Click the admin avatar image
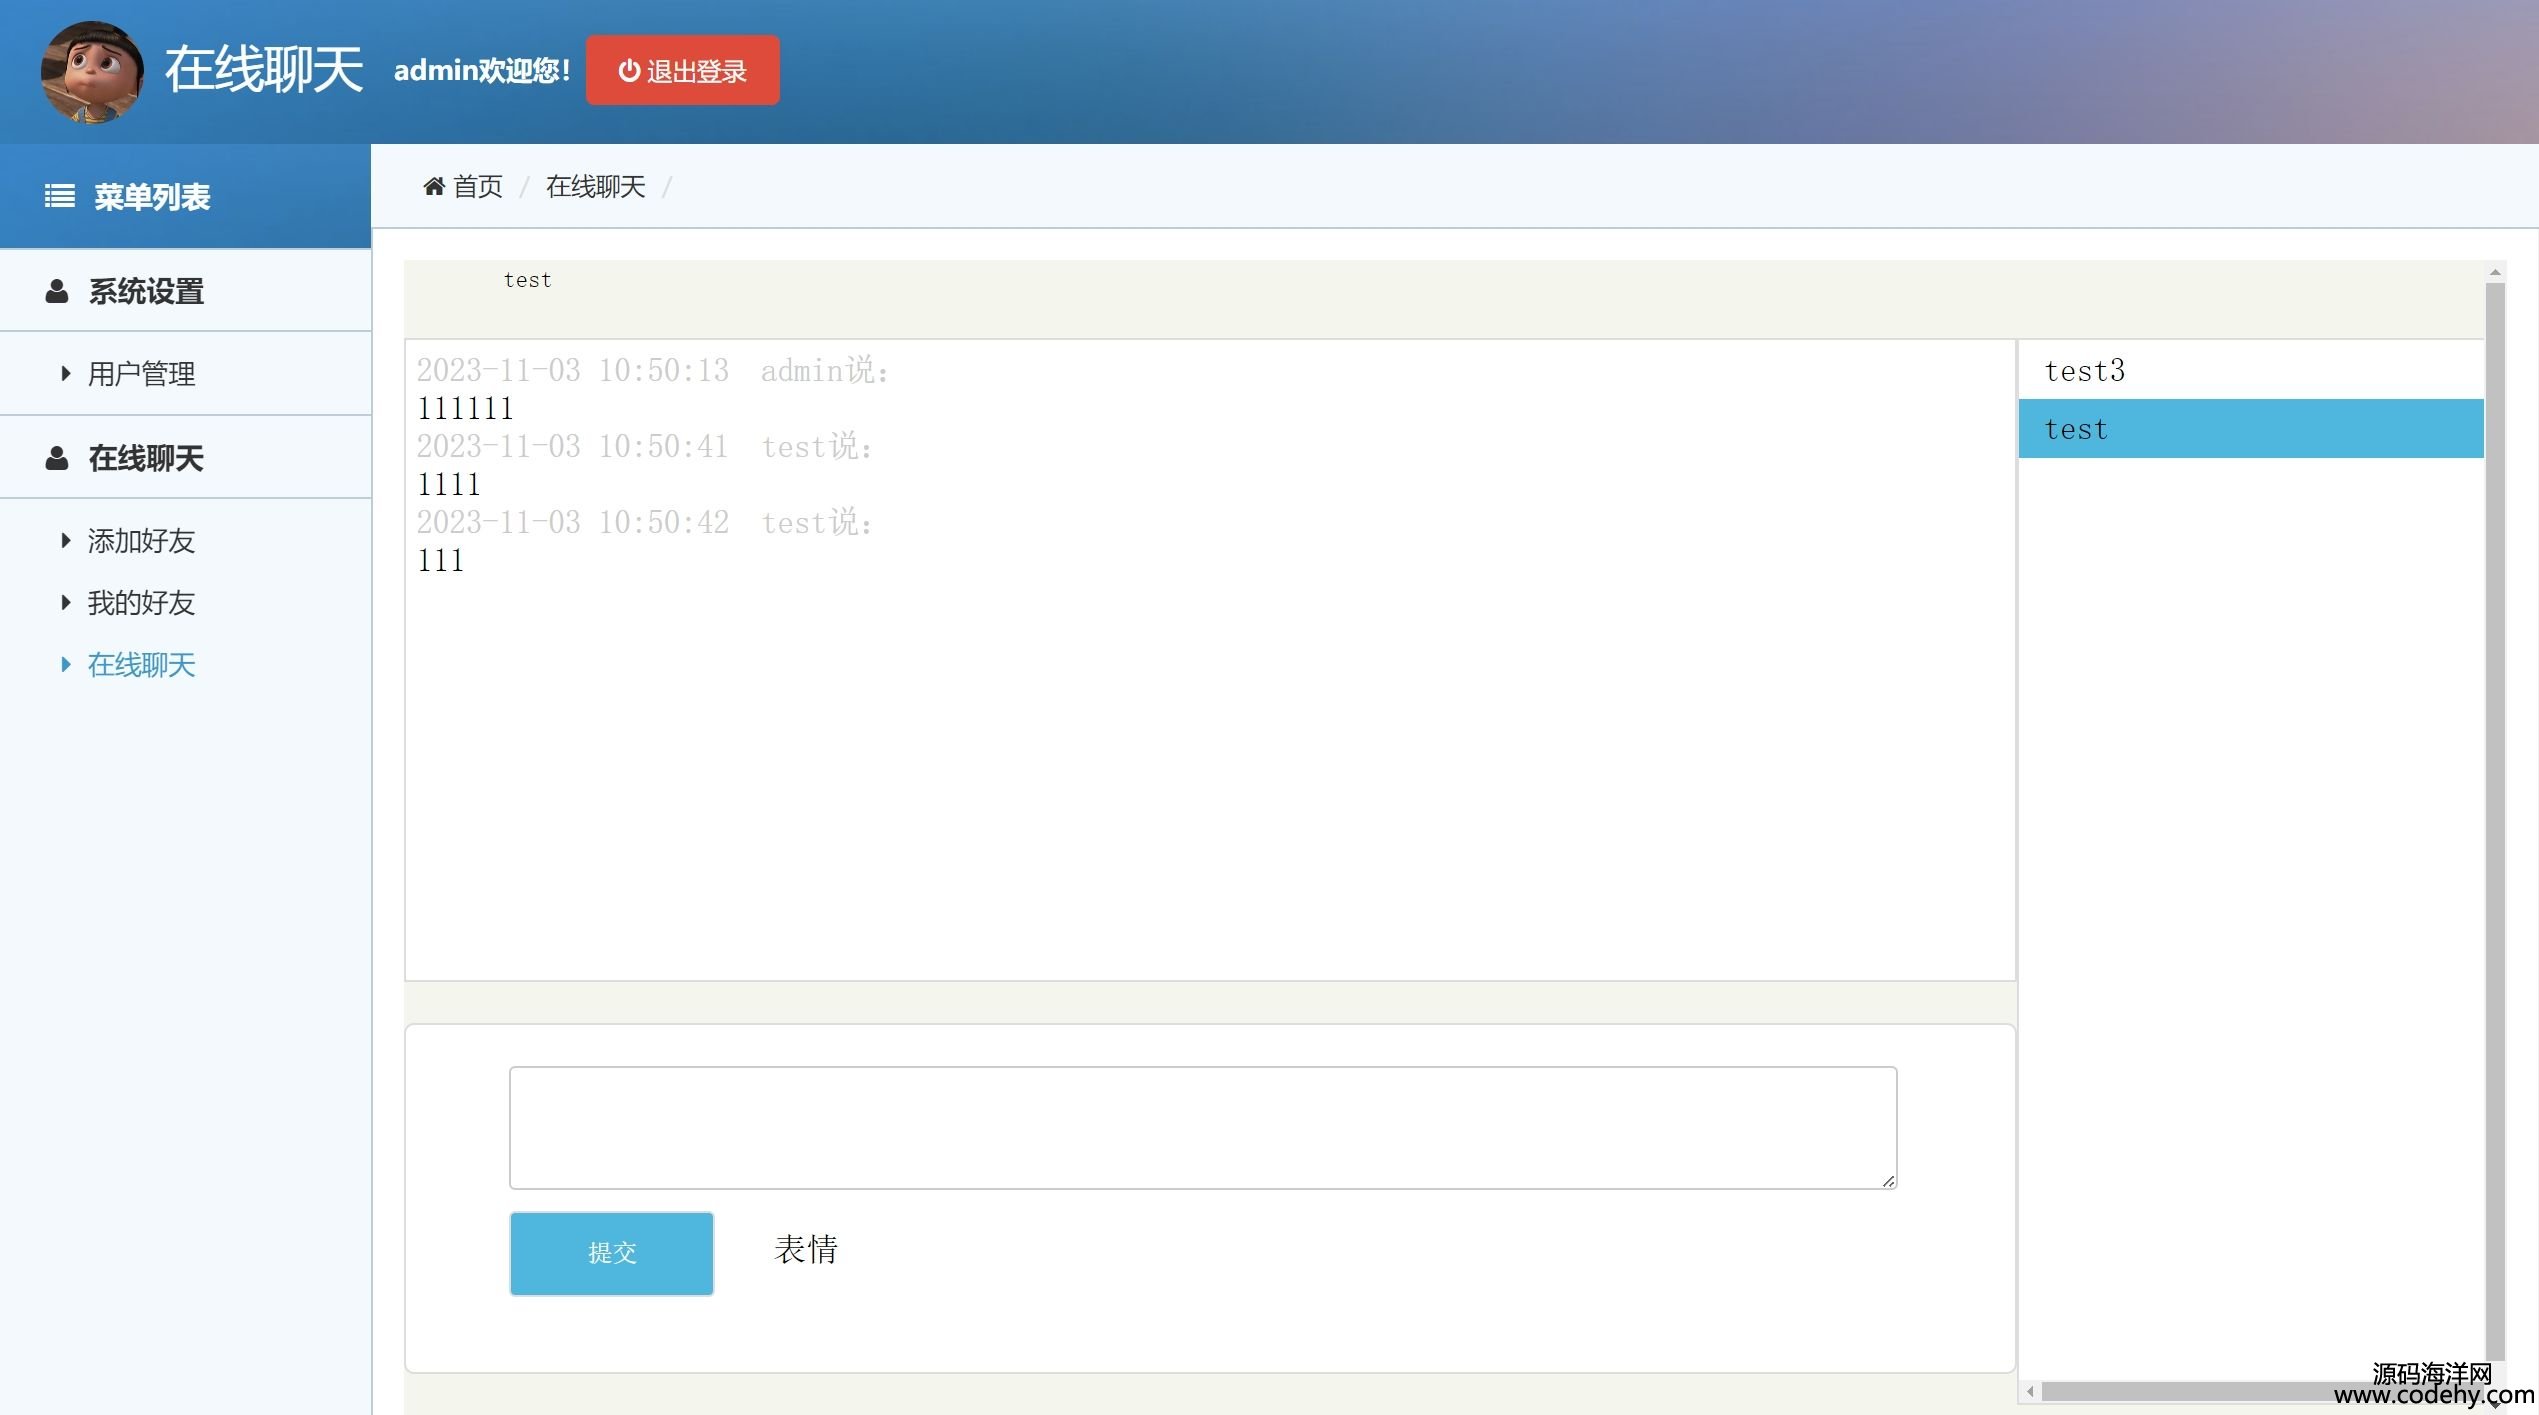This screenshot has height=1415, width=2539. [91, 72]
